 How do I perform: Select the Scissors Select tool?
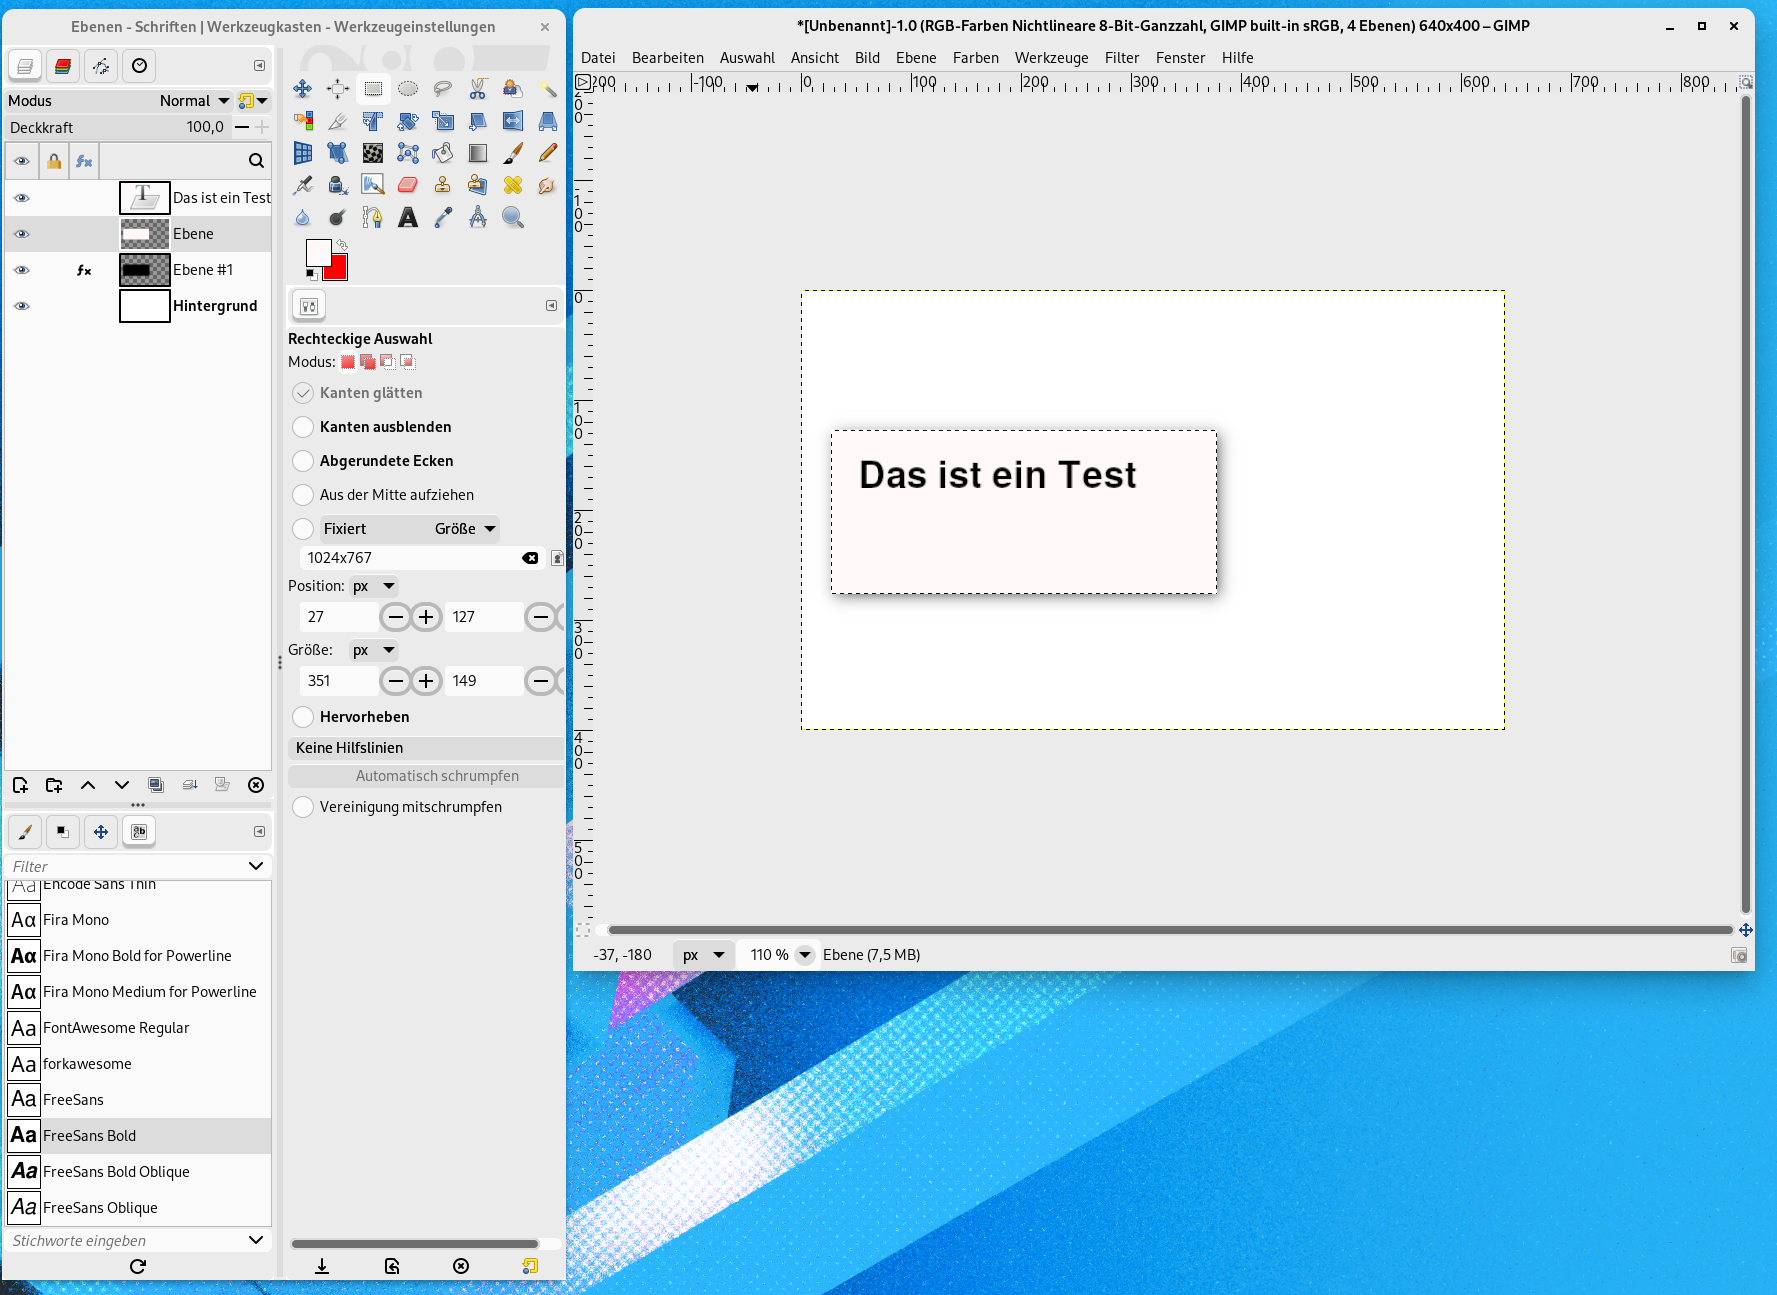pyautogui.click(x=478, y=89)
